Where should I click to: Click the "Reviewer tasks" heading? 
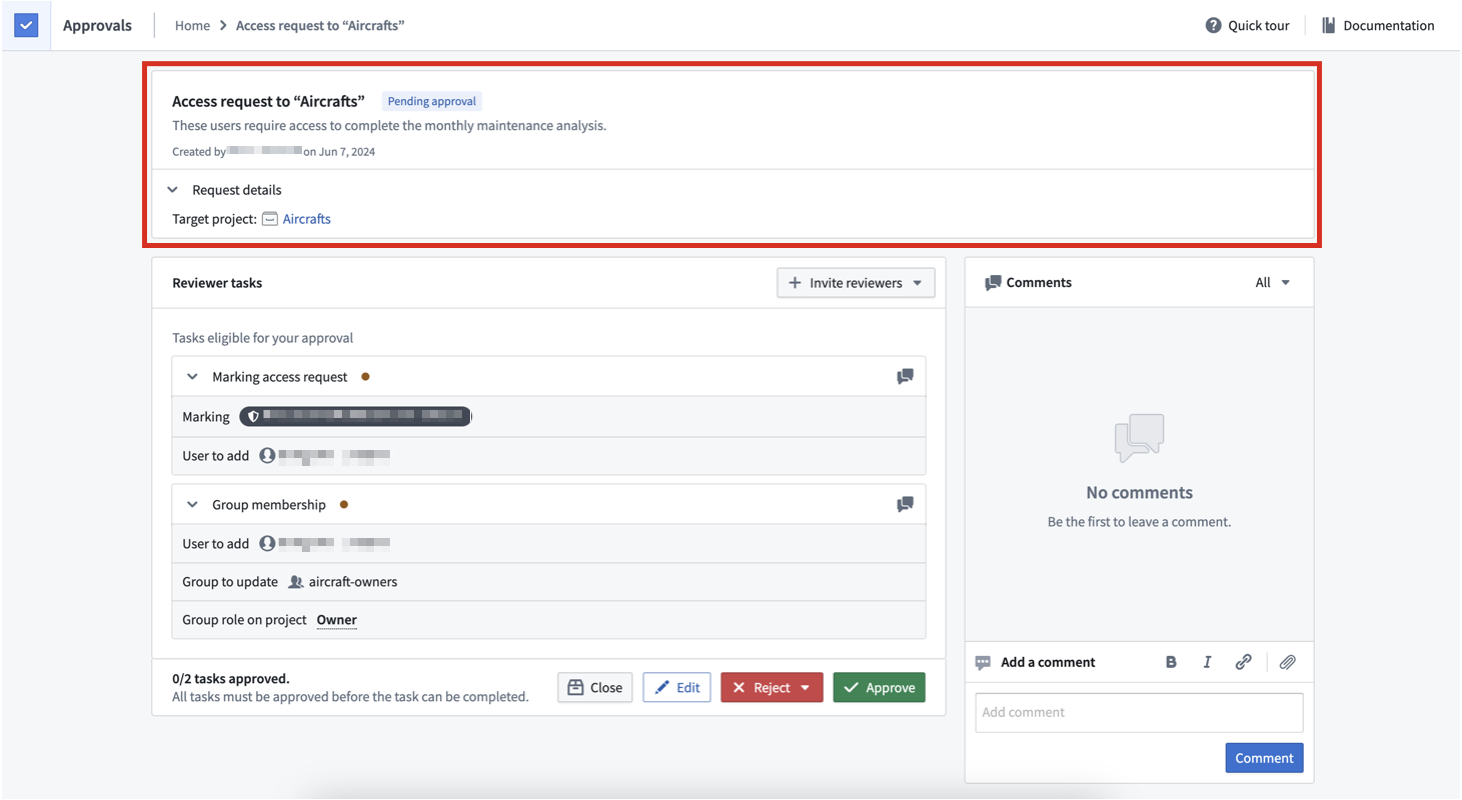pyautogui.click(x=217, y=283)
